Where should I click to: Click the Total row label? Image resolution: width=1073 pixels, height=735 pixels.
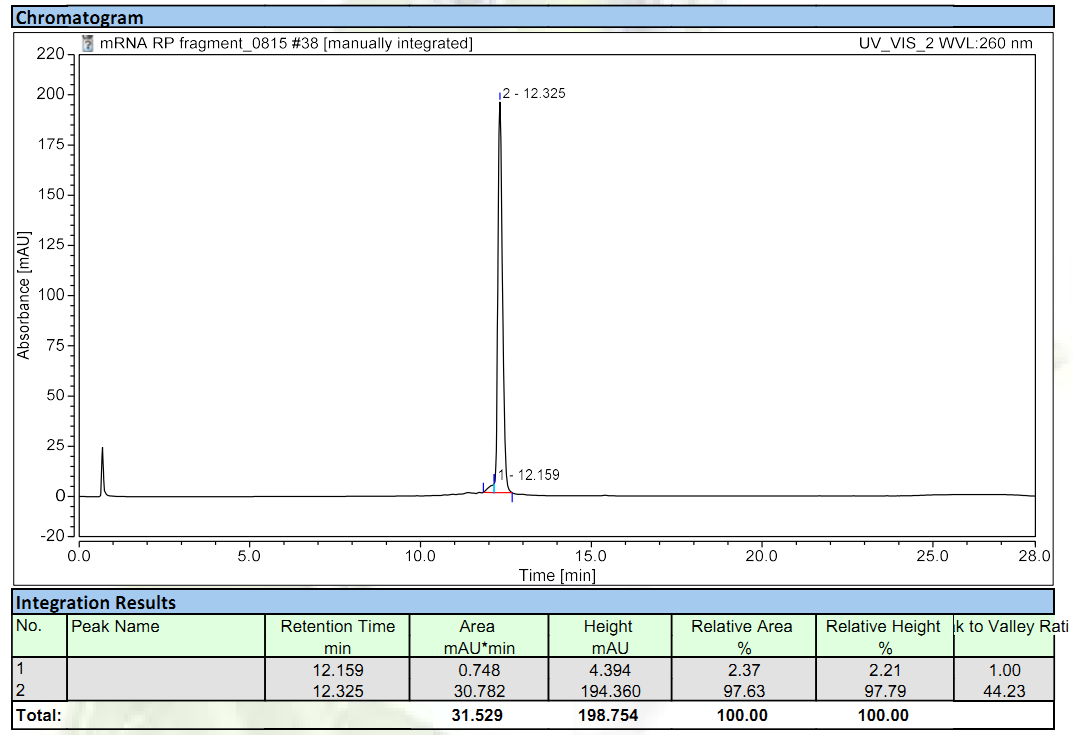coord(39,715)
